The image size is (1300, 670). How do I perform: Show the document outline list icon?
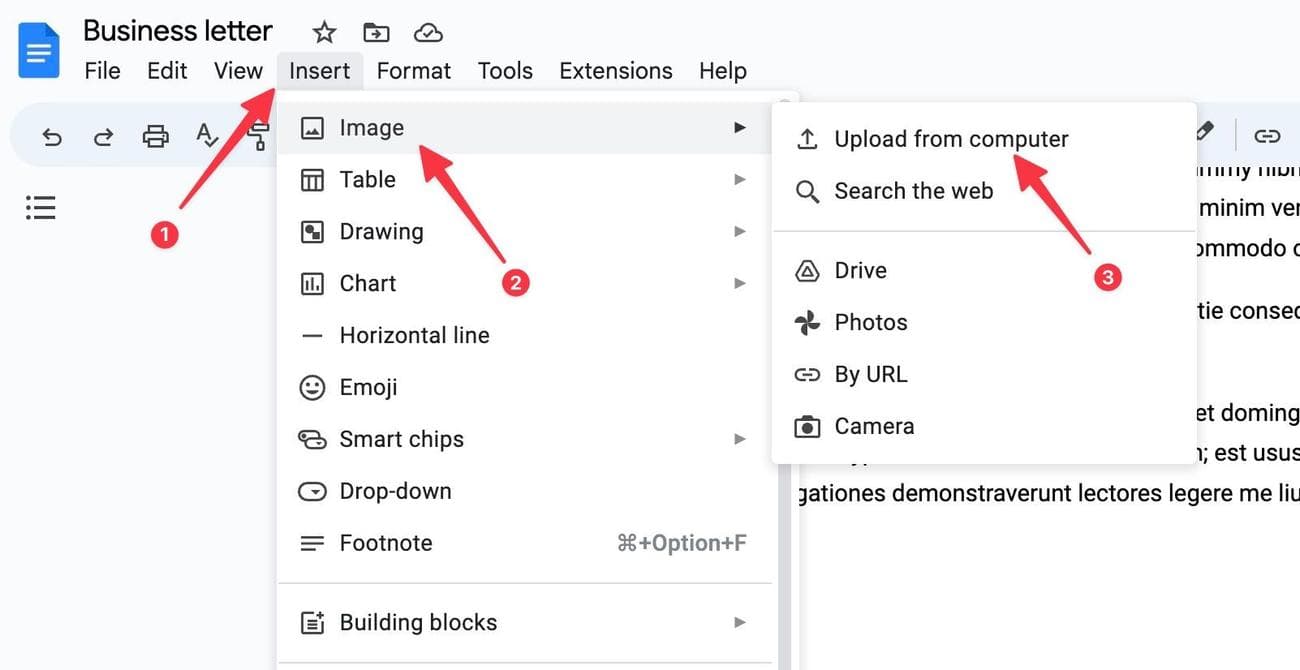point(40,208)
